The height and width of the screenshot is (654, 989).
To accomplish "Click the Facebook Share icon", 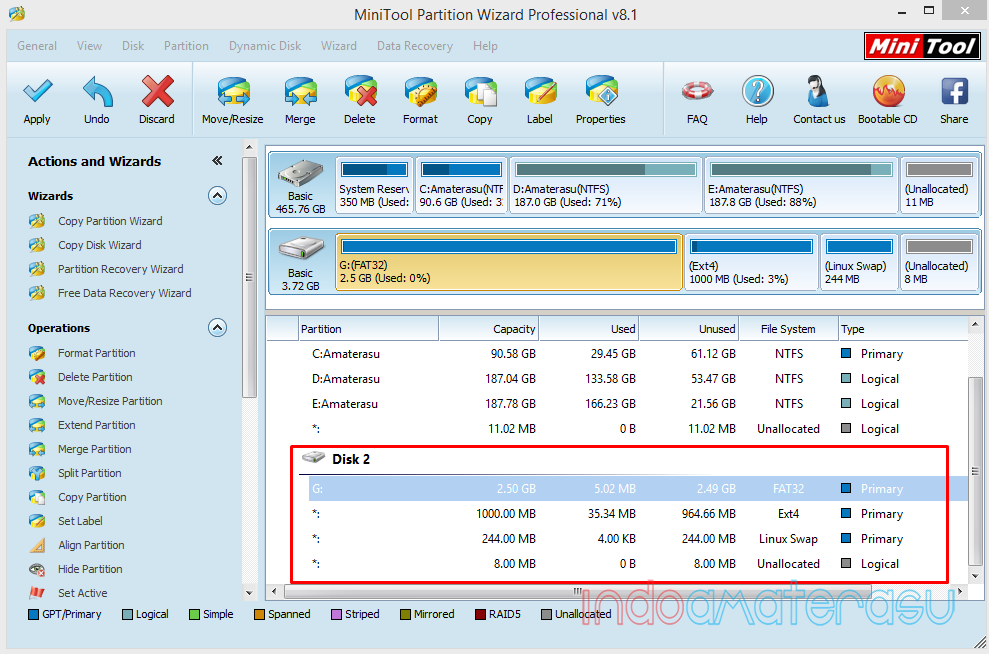I will coord(954,91).
